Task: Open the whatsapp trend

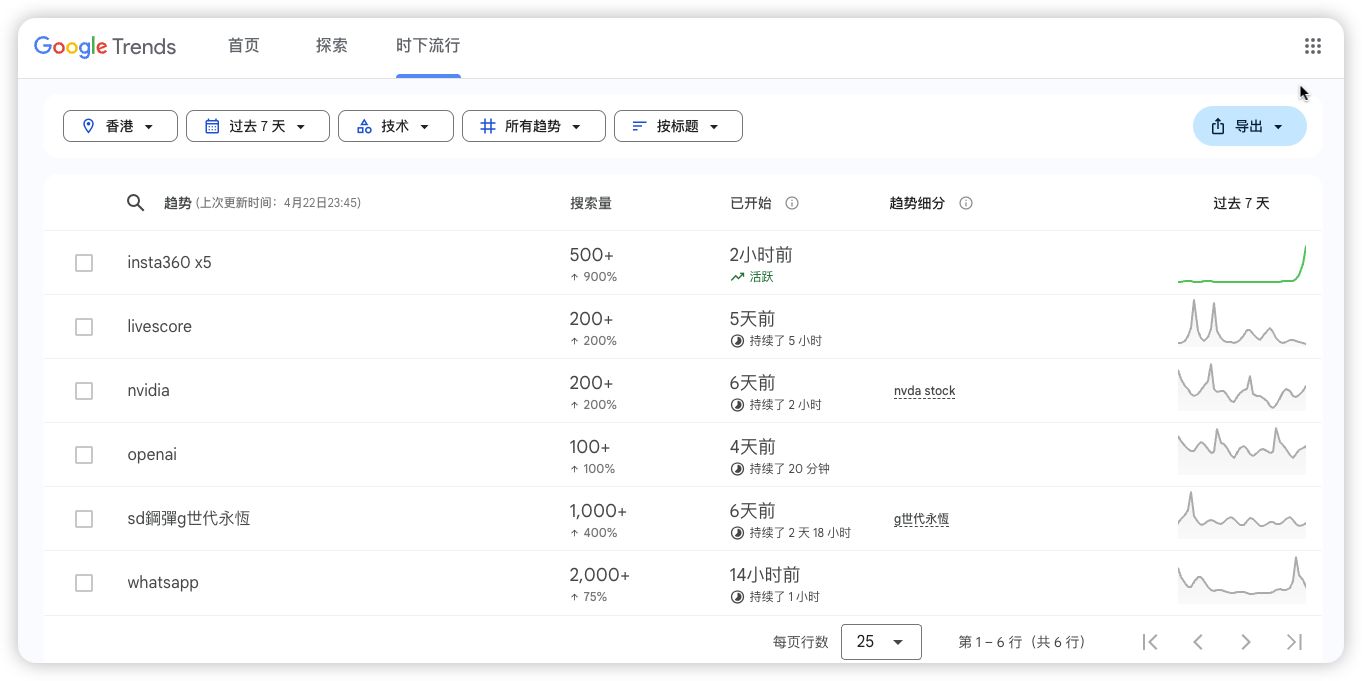Action: tap(163, 583)
